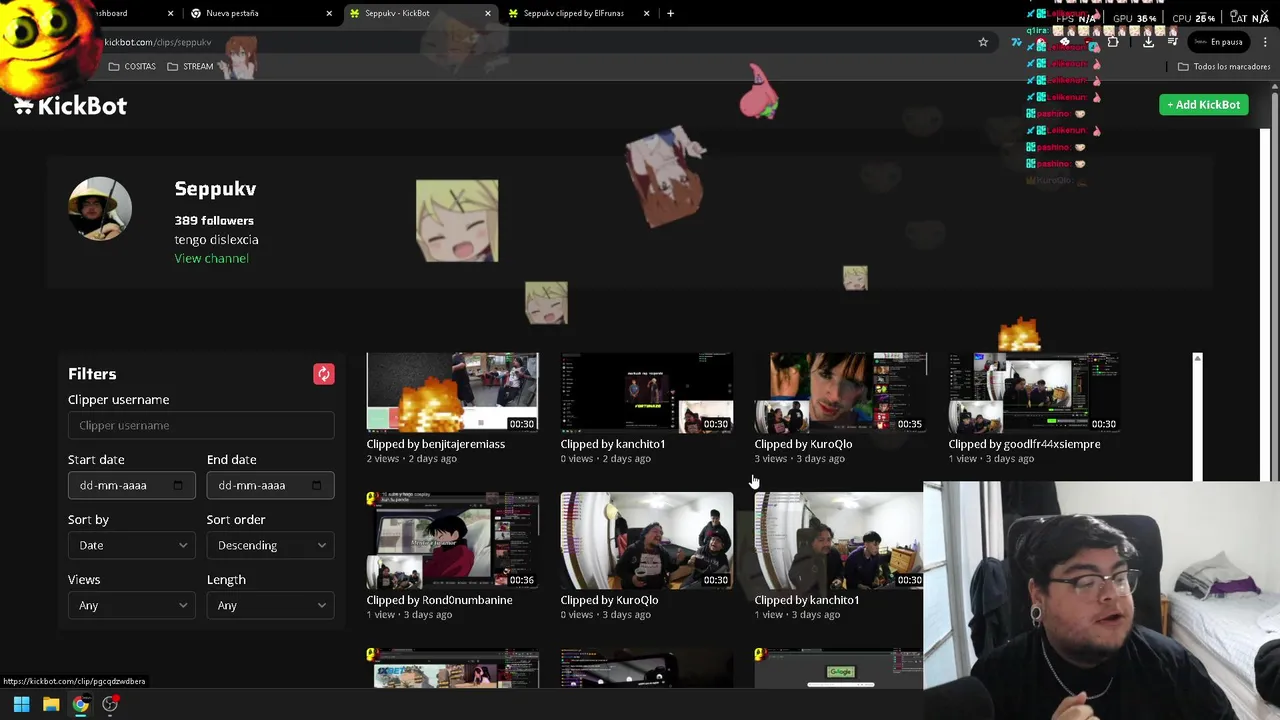This screenshot has height=720, width=1280.
Task: Click 'Clipped by goodlfr44xsiempre' title
Action: point(1024,444)
